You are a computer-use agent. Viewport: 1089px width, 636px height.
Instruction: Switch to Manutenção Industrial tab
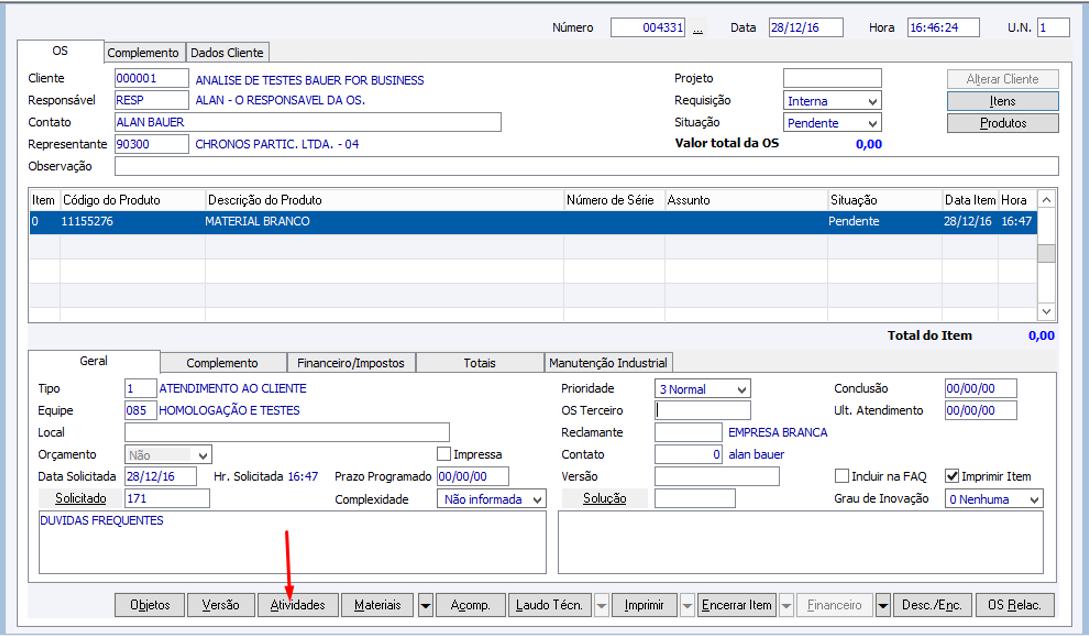(x=607, y=363)
